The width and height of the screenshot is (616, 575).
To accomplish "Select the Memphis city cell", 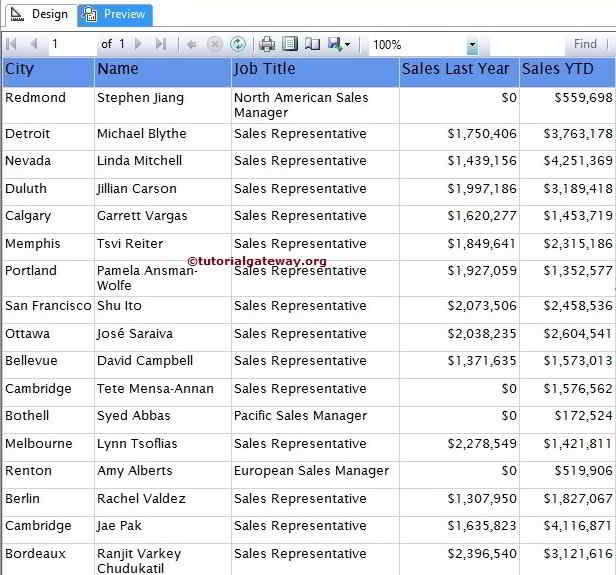I will (x=48, y=247).
